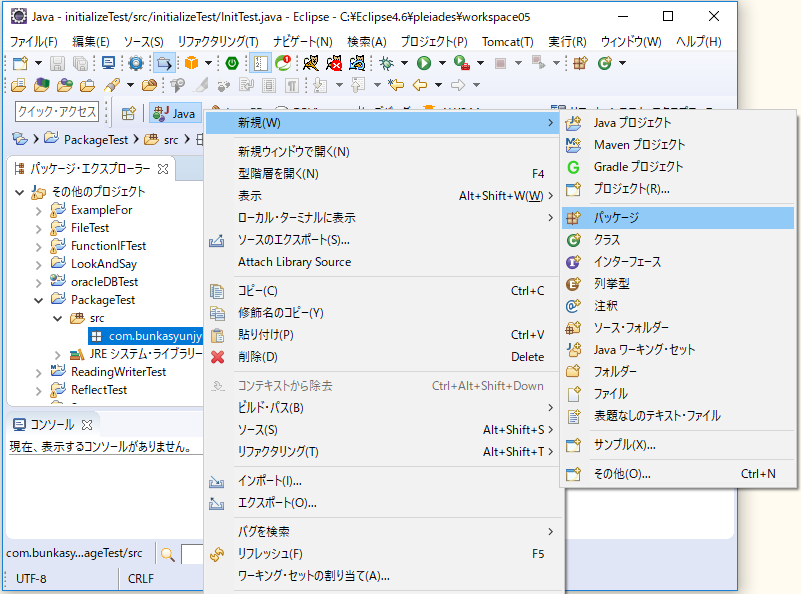This screenshot has height=594, width=801.
Task: Click the Debug bug icon in toolbar
Action: point(387,63)
